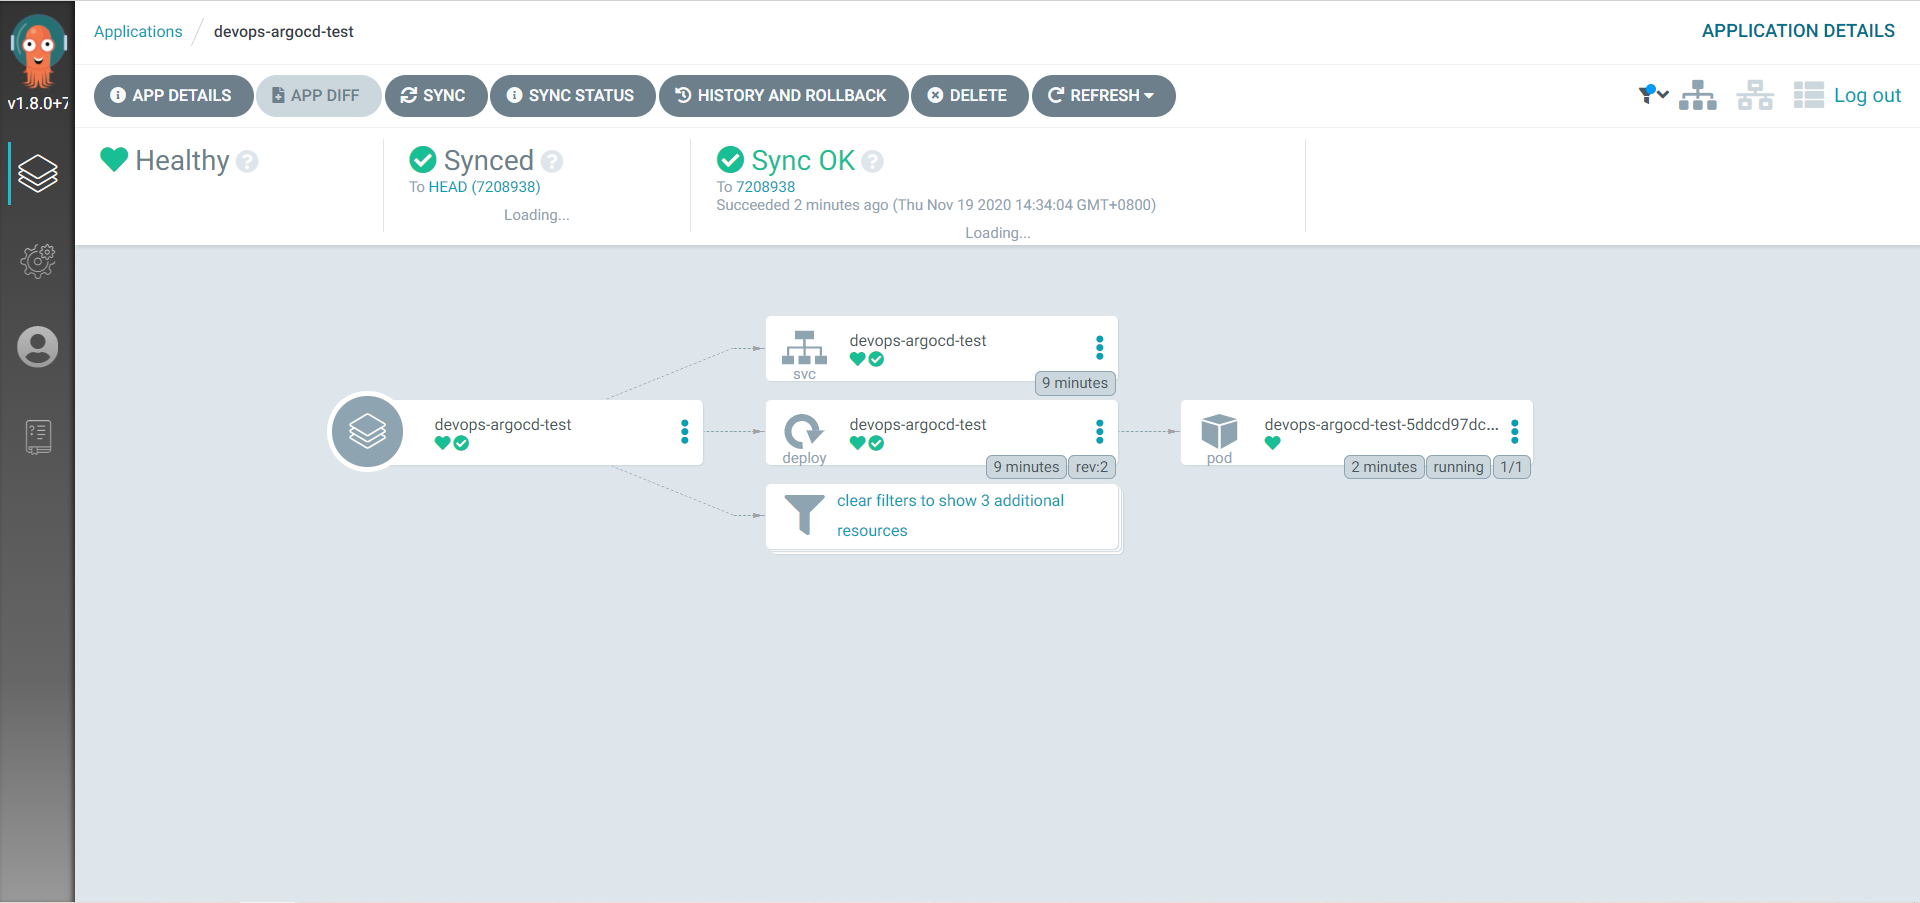The image size is (1920, 903).
Task: Open HEAD (7208938) revision link
Action: tap(484, 187)
